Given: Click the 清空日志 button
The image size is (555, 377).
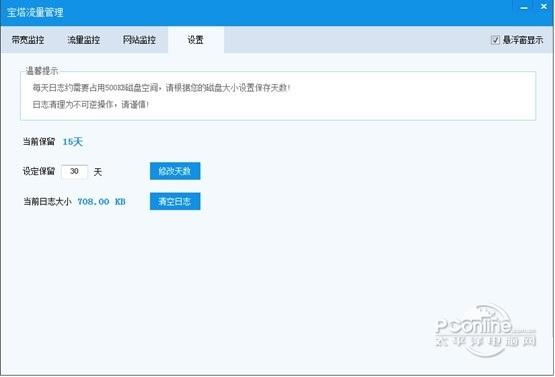Looking at the screenshot, I should 175,201.
